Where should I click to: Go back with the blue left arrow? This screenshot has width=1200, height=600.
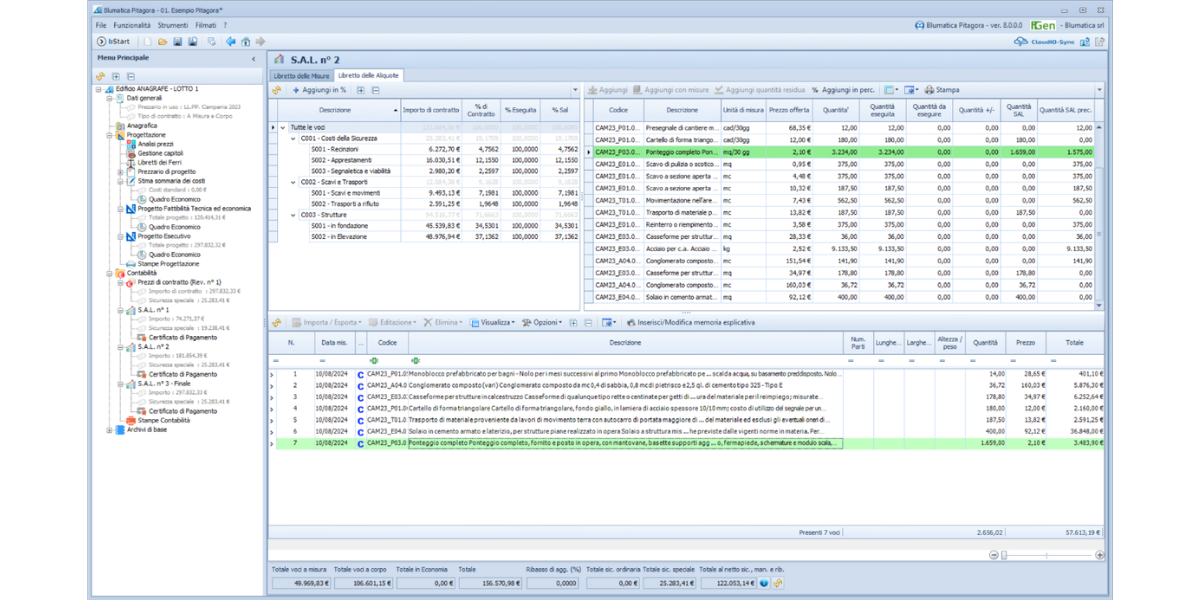click(x=231, y=42)
